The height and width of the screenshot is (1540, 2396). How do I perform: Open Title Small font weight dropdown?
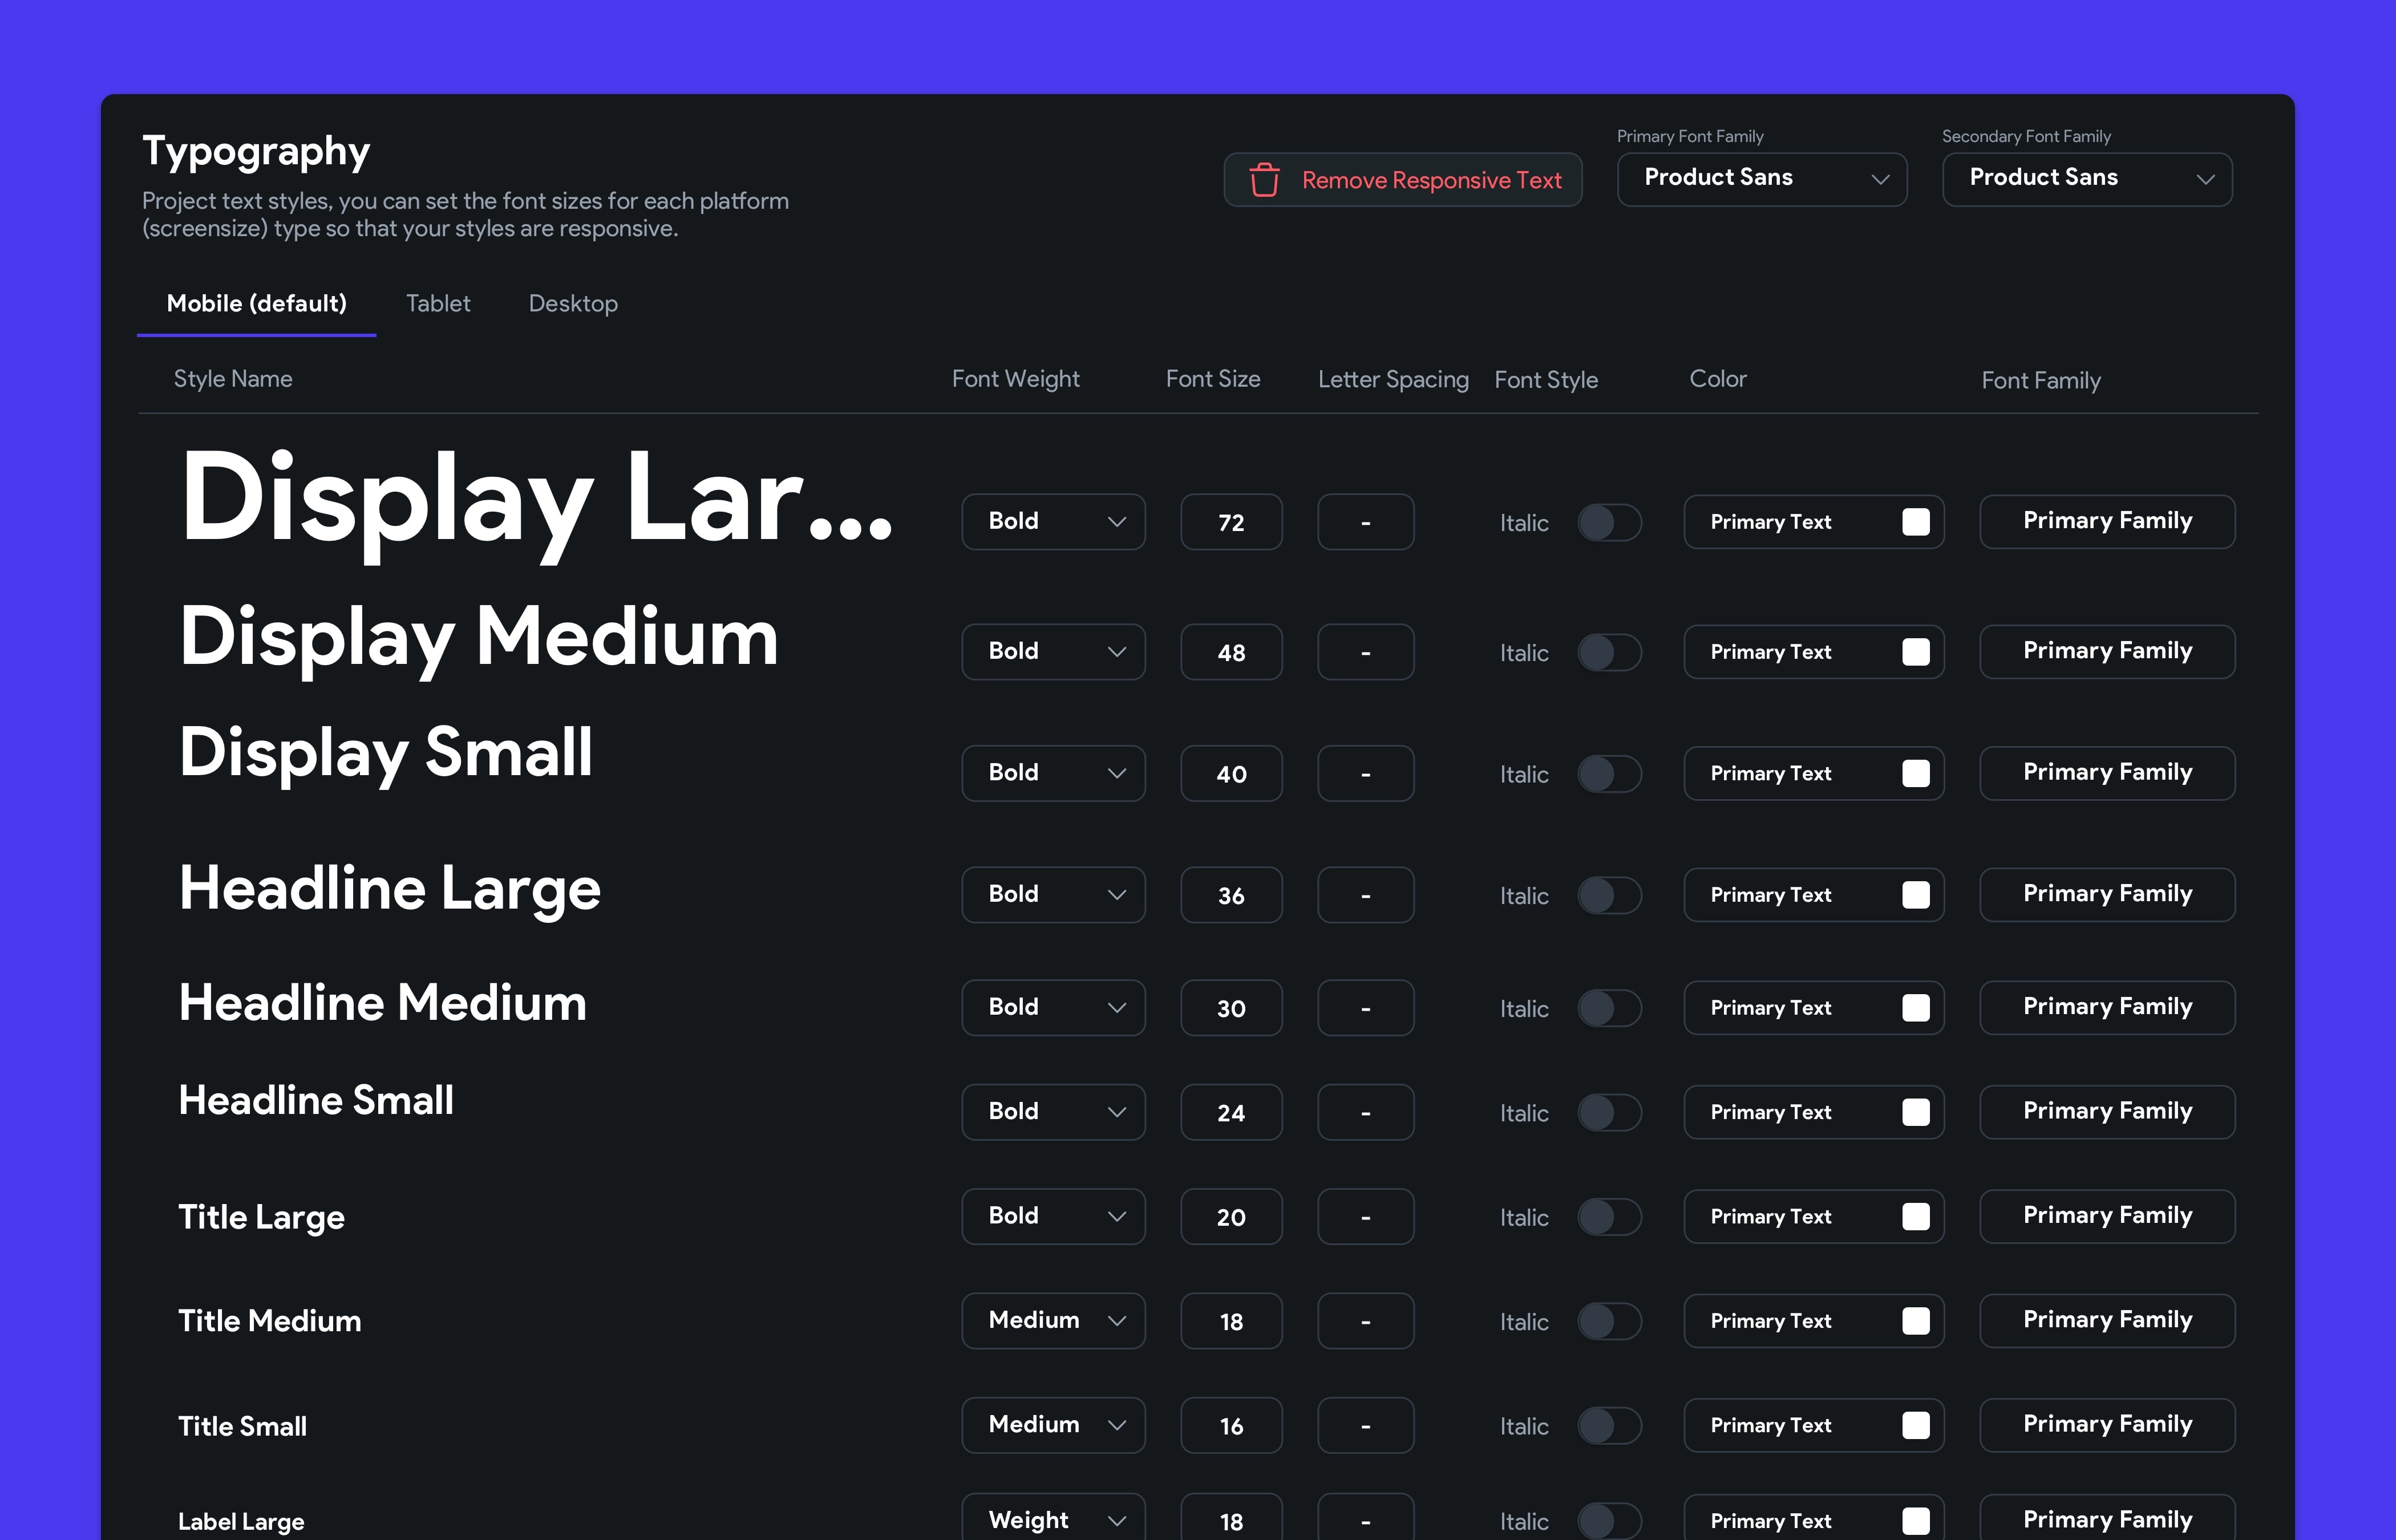click(x=1053, y=1425)
